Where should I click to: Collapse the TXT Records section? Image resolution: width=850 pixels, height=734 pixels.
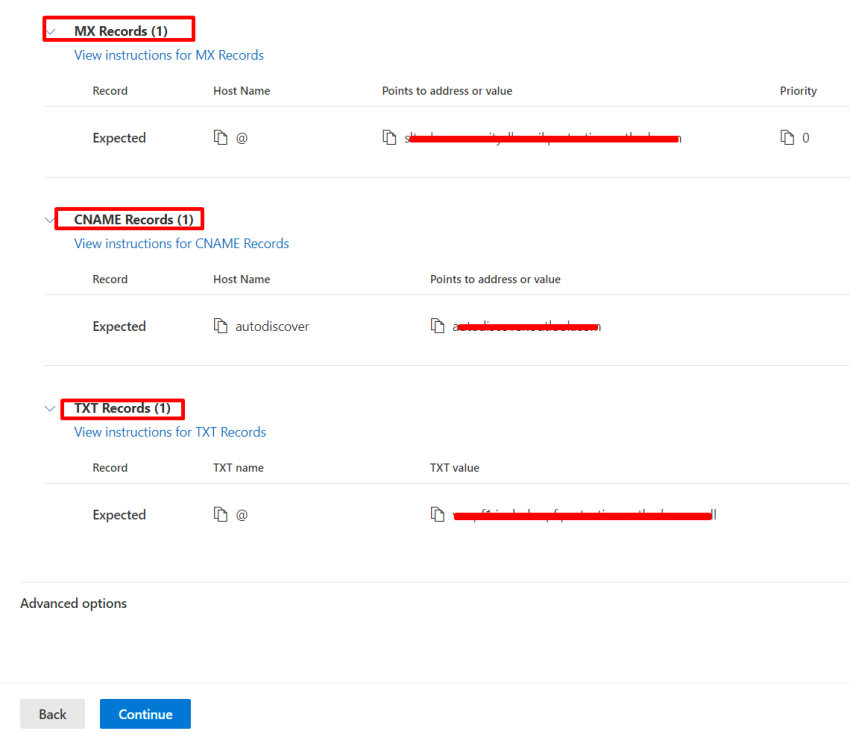pos(50,408)
